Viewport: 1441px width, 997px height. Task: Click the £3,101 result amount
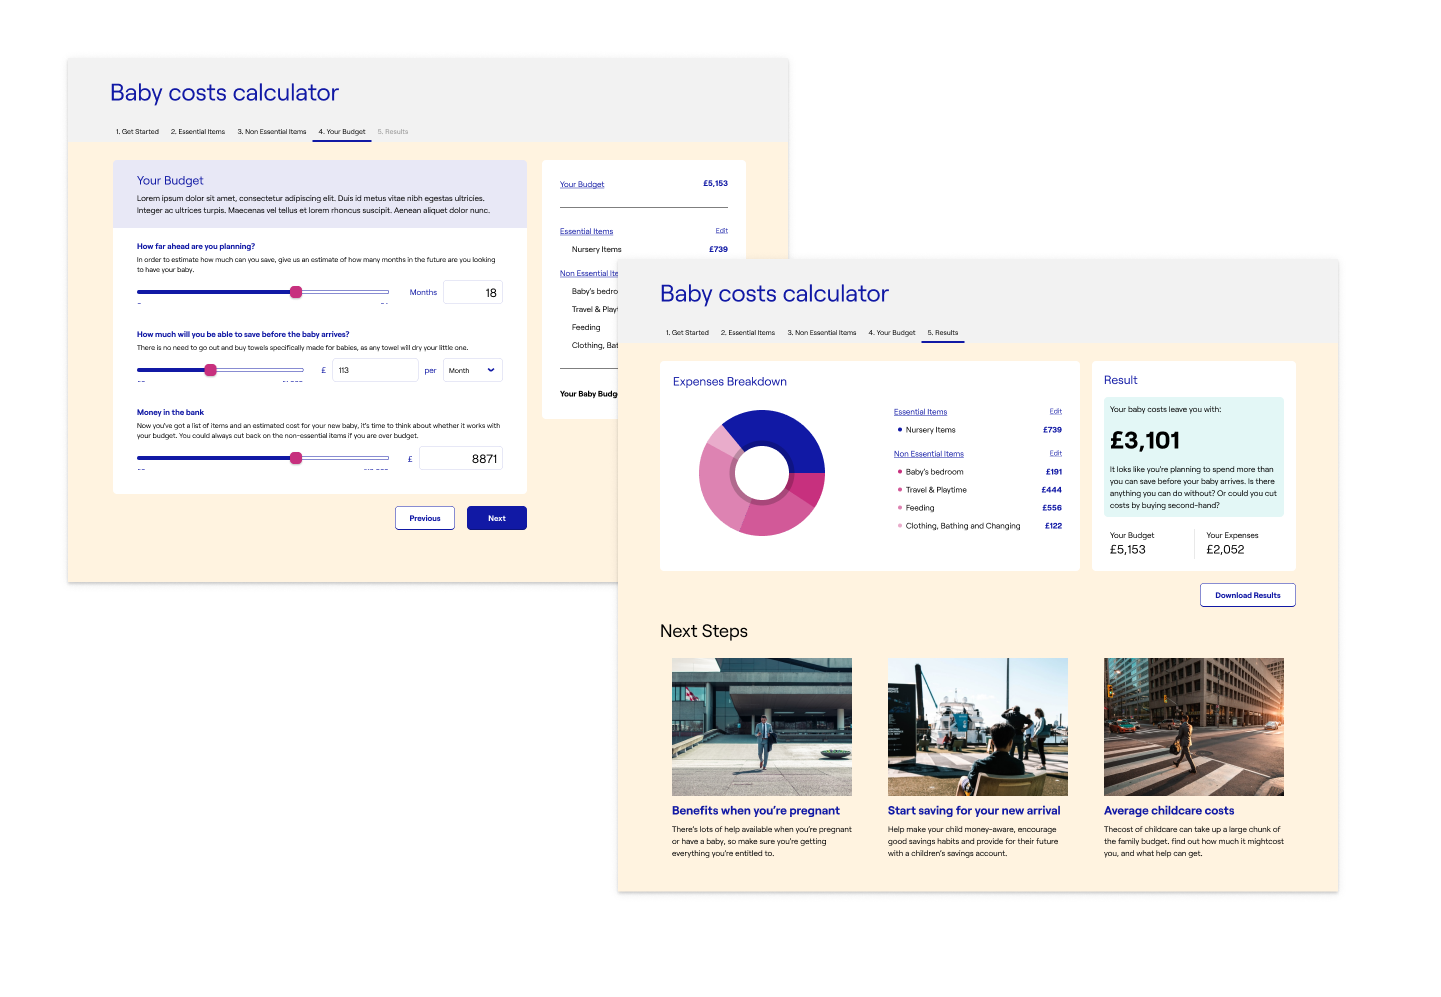tap(1145, 441)
